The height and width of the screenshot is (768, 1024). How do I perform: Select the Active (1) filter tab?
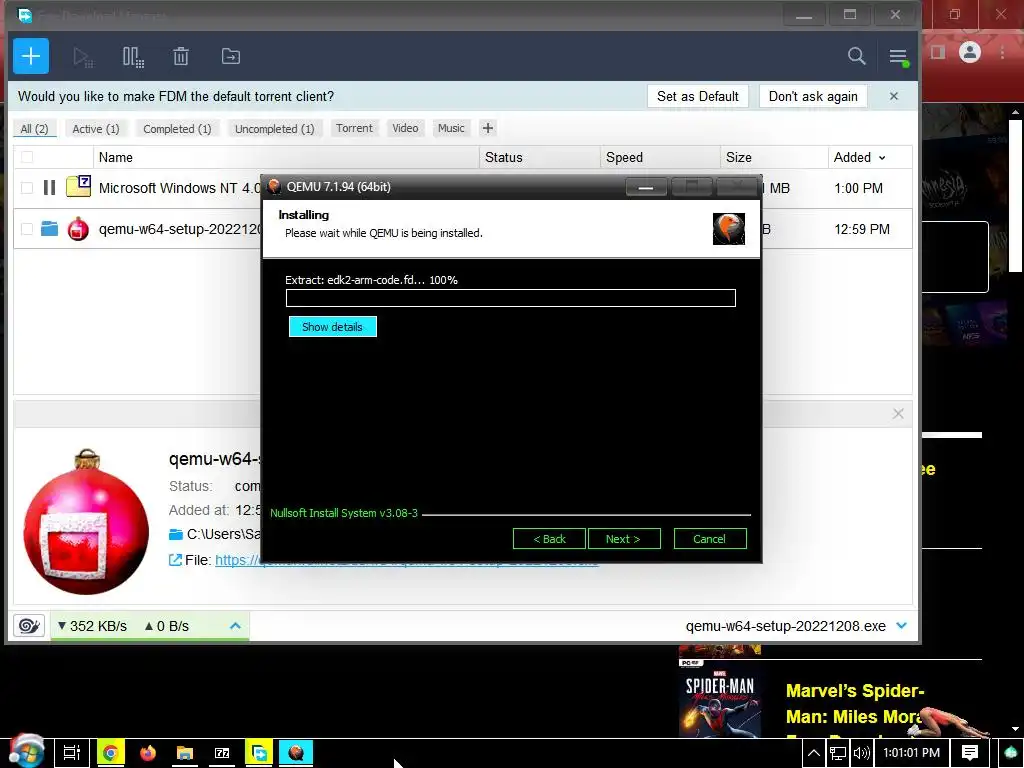(x=96, y=129)
